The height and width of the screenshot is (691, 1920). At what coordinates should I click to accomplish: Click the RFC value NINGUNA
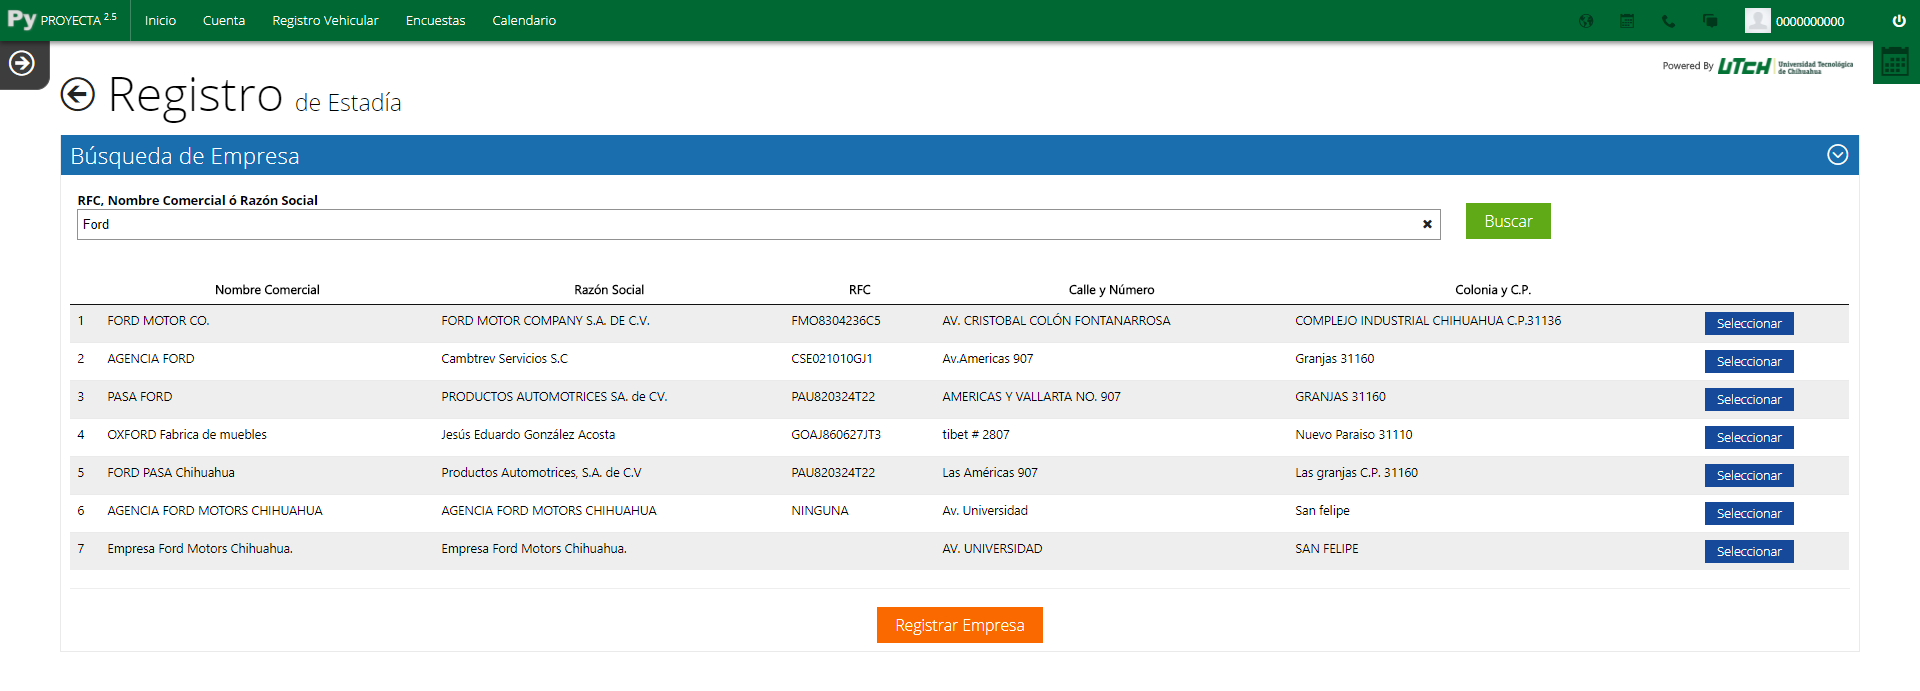click(820, 511)
